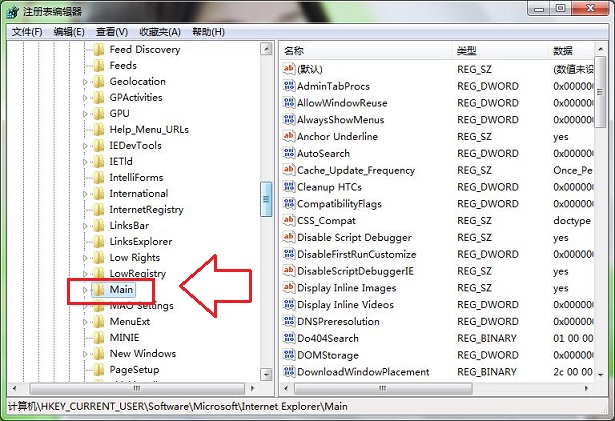The height and width of the screenshot is (421, 615).
Task: Click the GPActivities folder icon
Action: coord(99,98)
